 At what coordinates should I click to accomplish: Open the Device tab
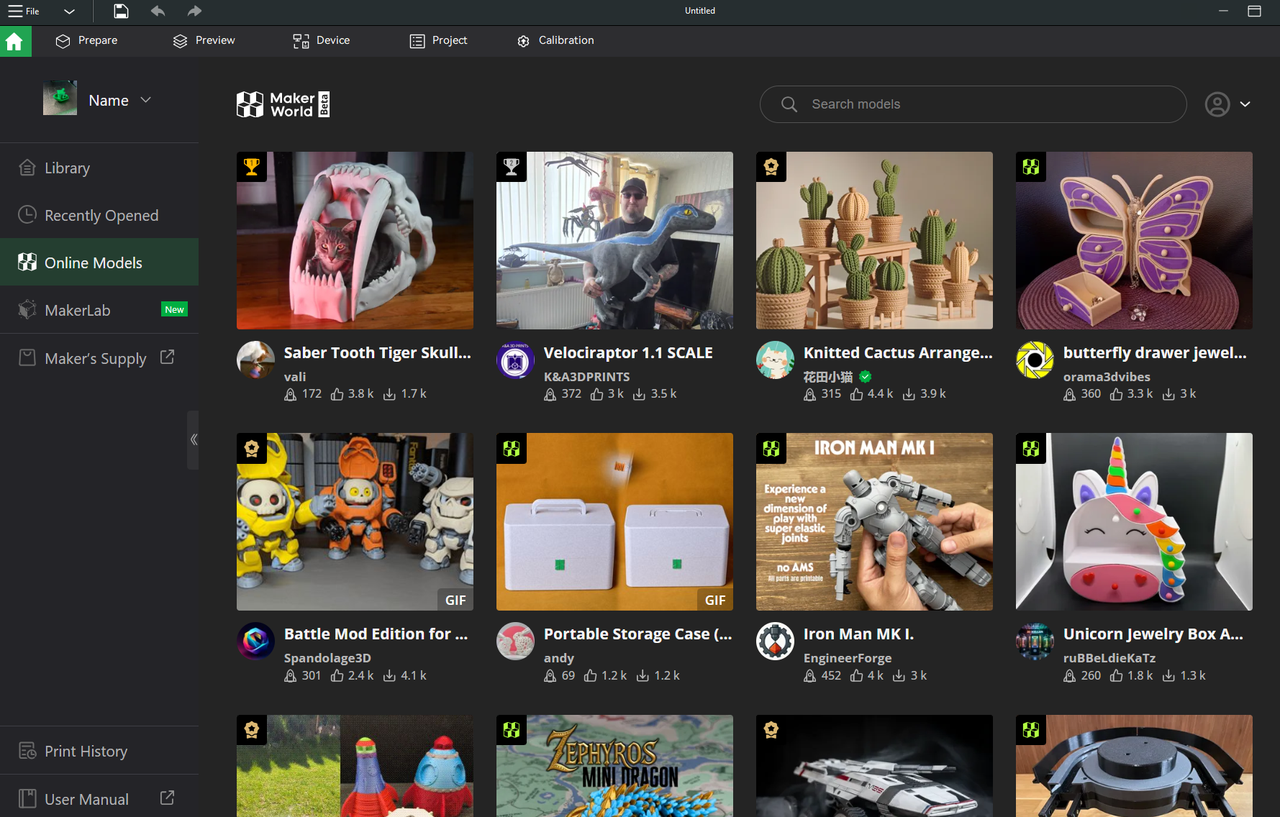coord(321,41)
